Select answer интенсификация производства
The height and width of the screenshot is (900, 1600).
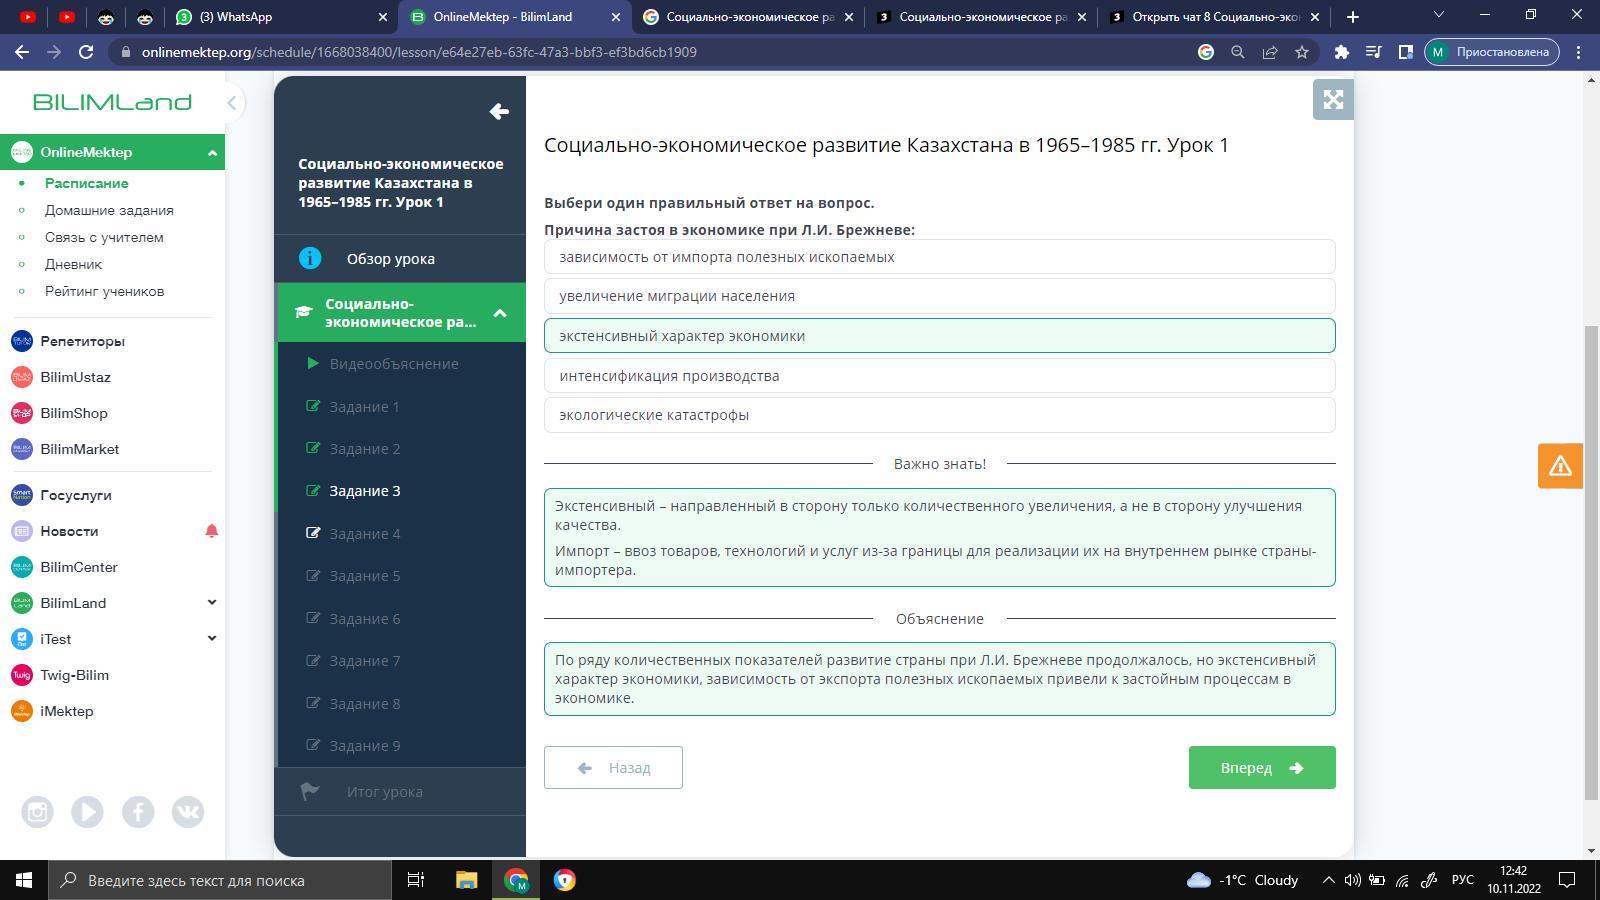(940, 376)
